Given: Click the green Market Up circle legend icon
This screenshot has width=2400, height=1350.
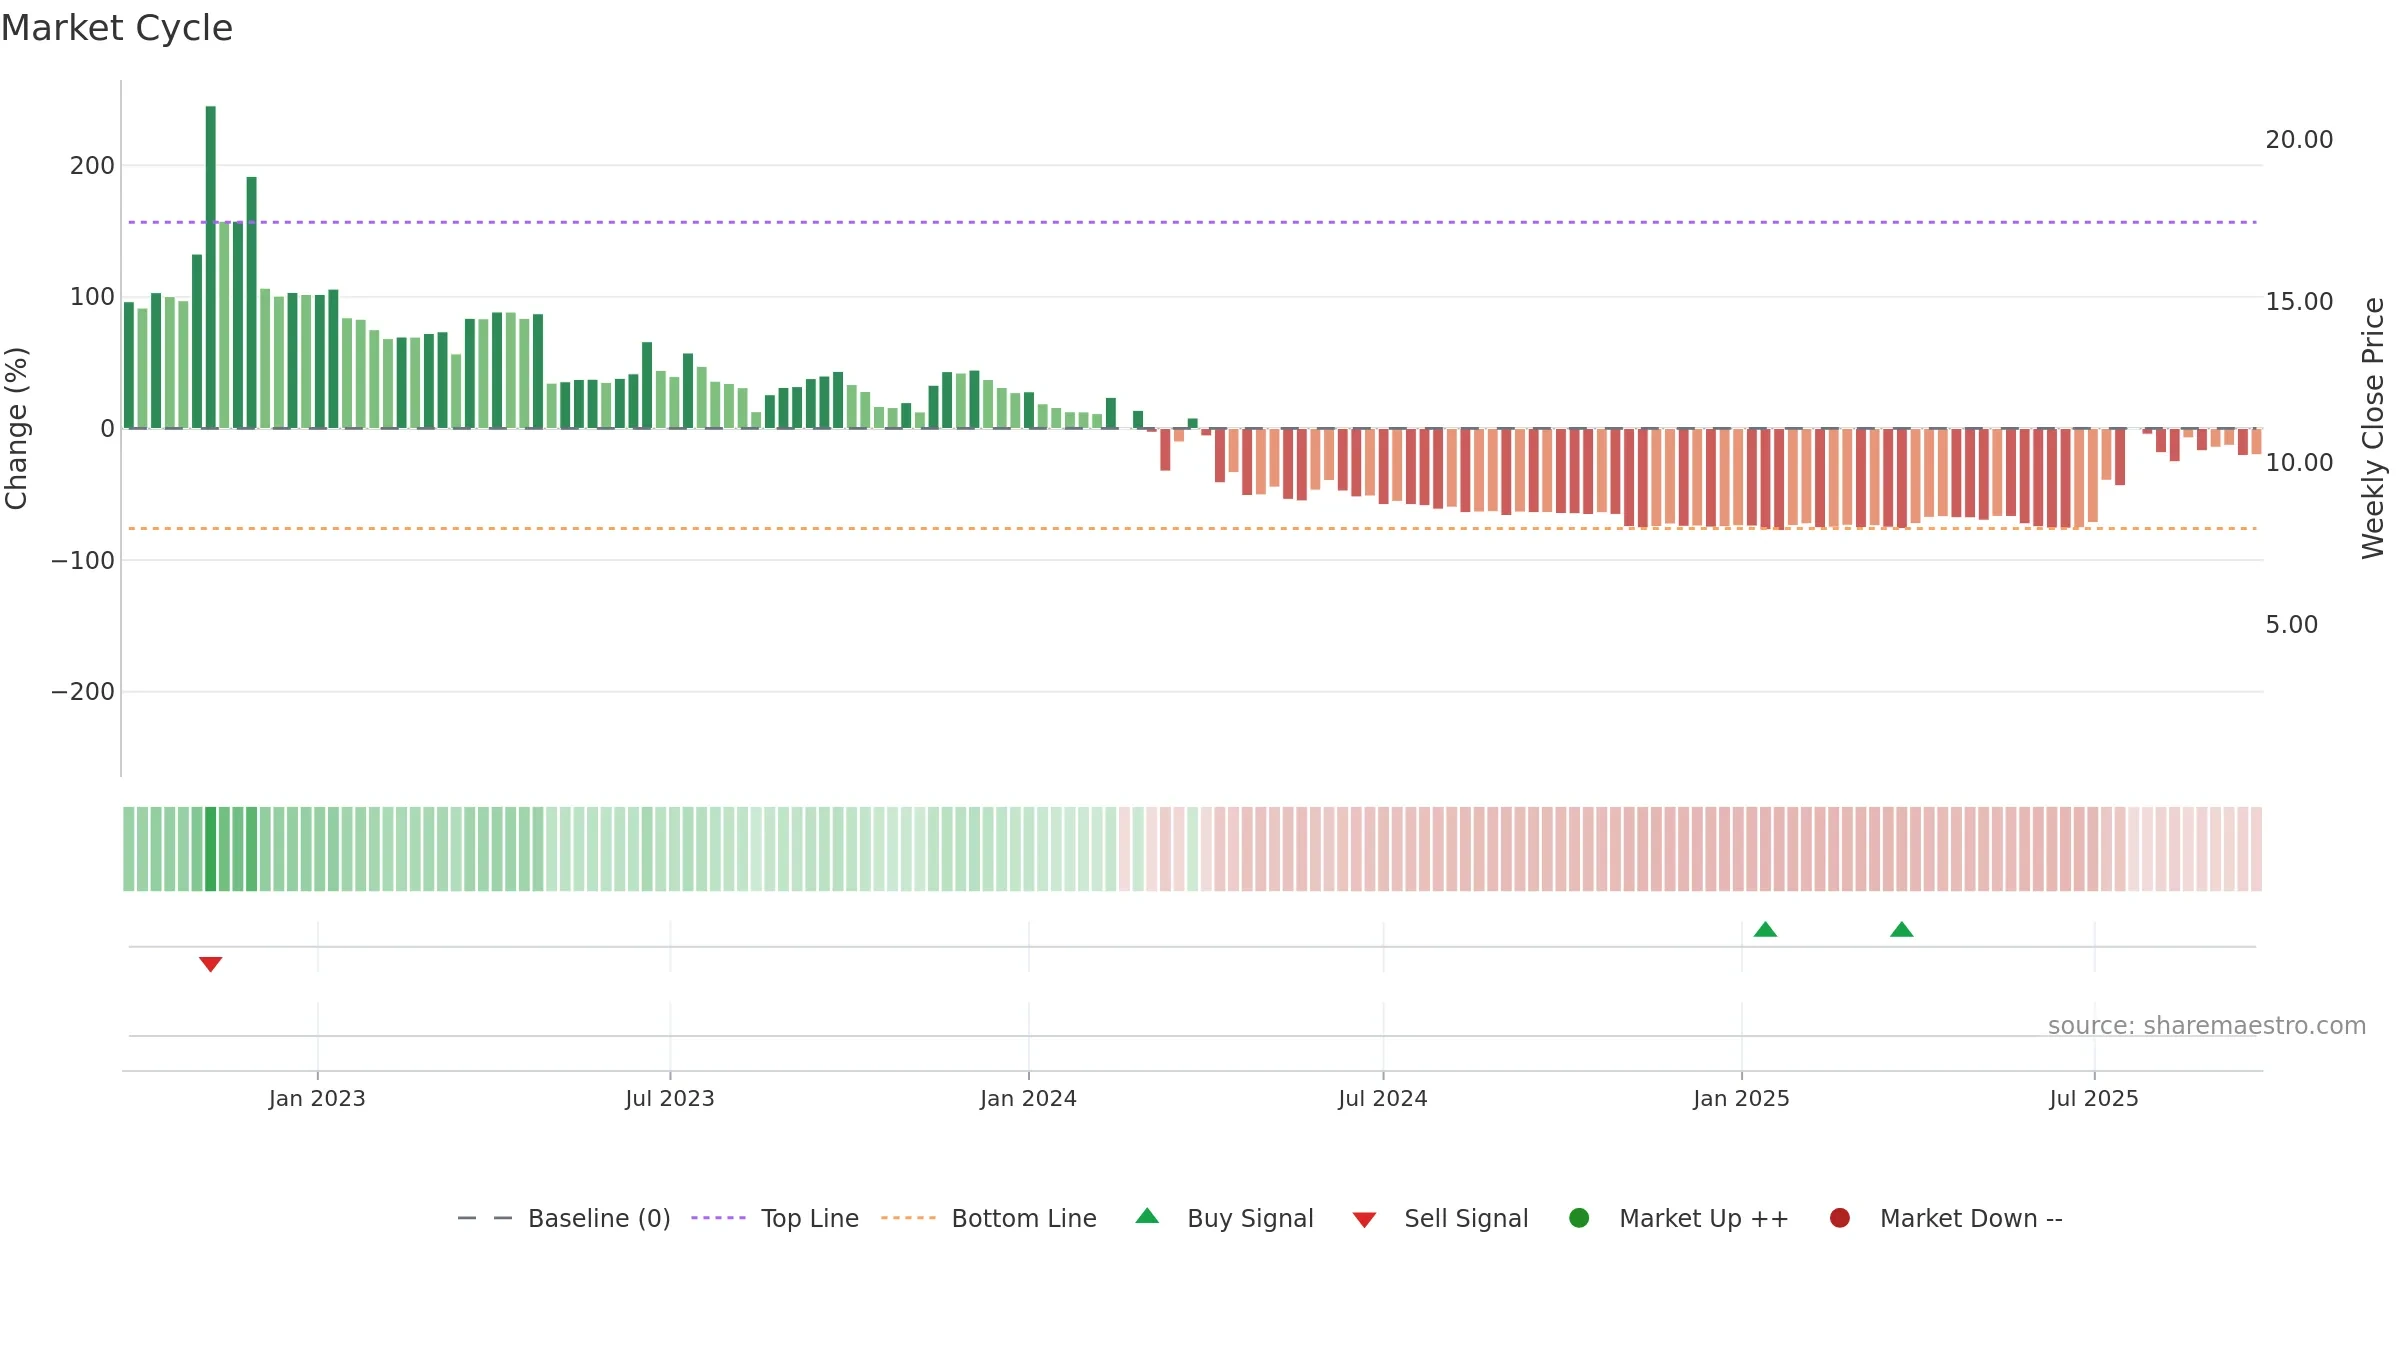Looking at the screenshot, I should pyautogui.click(x=1579, y=1218).
